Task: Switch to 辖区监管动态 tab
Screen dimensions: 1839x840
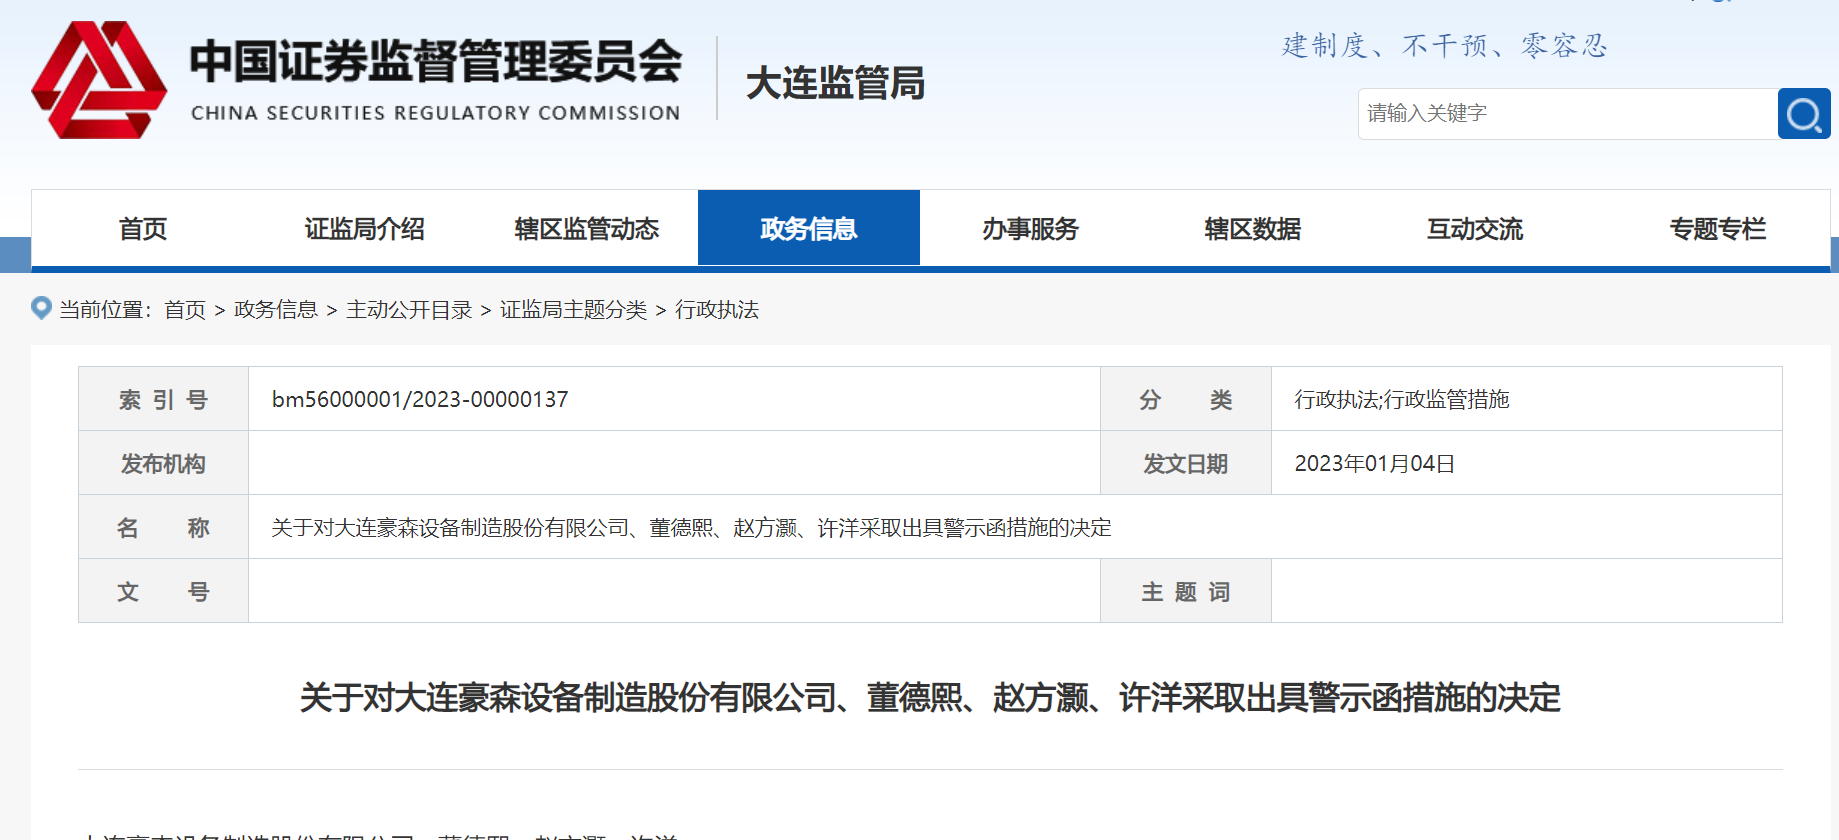Action: point(586,229)
